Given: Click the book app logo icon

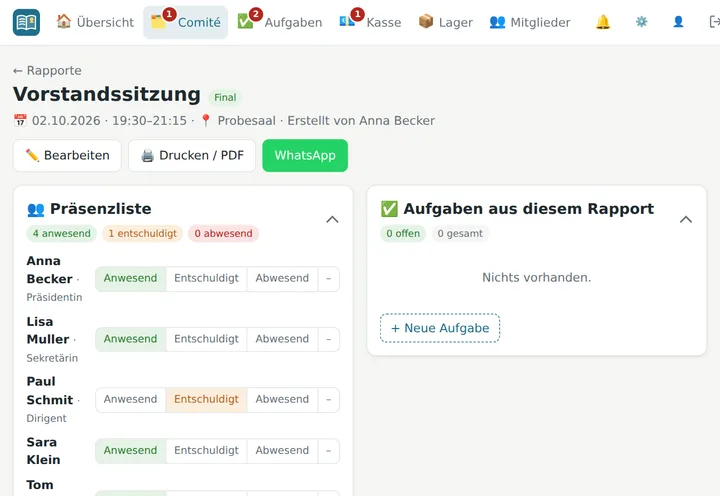Looking at the screenshot, I should [x=26, y=22].
